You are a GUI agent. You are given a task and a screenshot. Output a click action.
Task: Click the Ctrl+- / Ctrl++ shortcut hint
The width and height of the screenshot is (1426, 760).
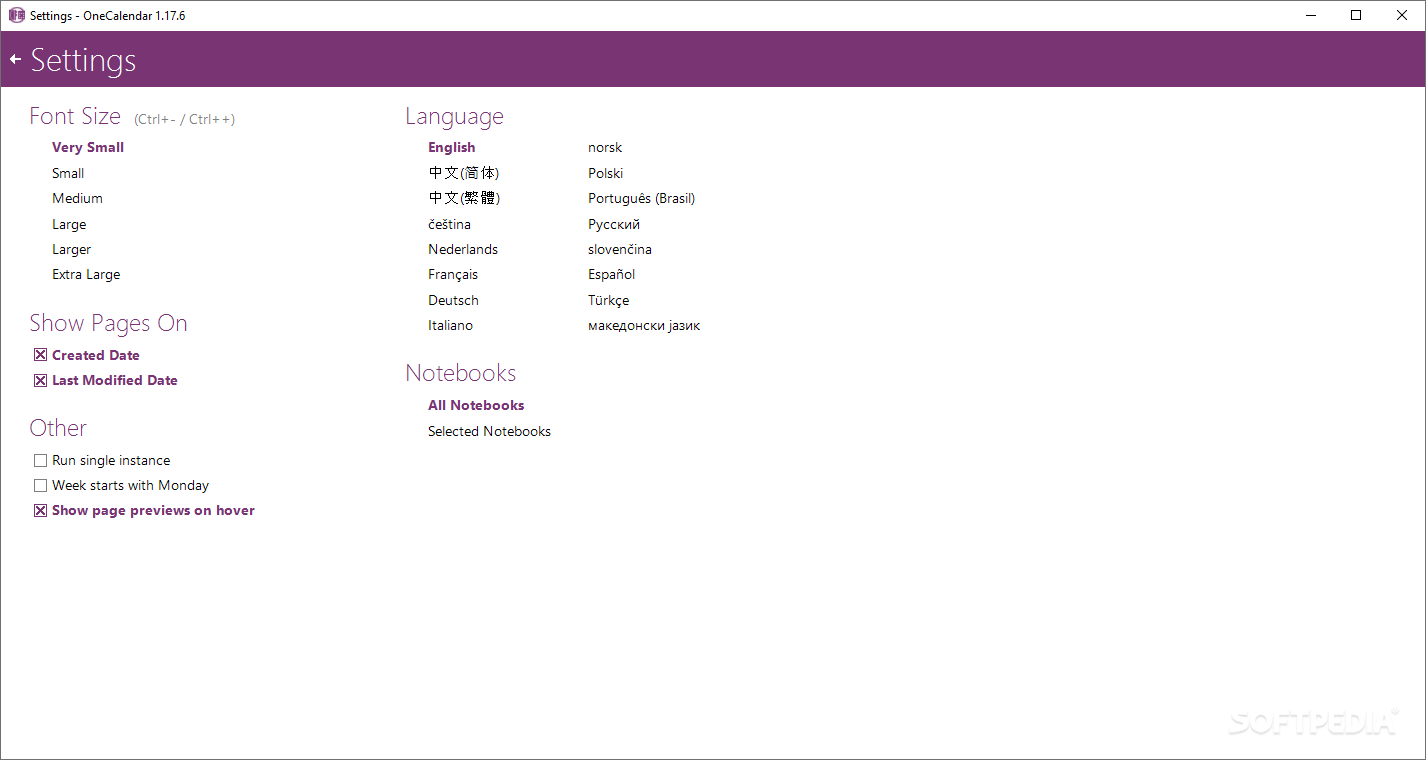click(x=185, y=119)
